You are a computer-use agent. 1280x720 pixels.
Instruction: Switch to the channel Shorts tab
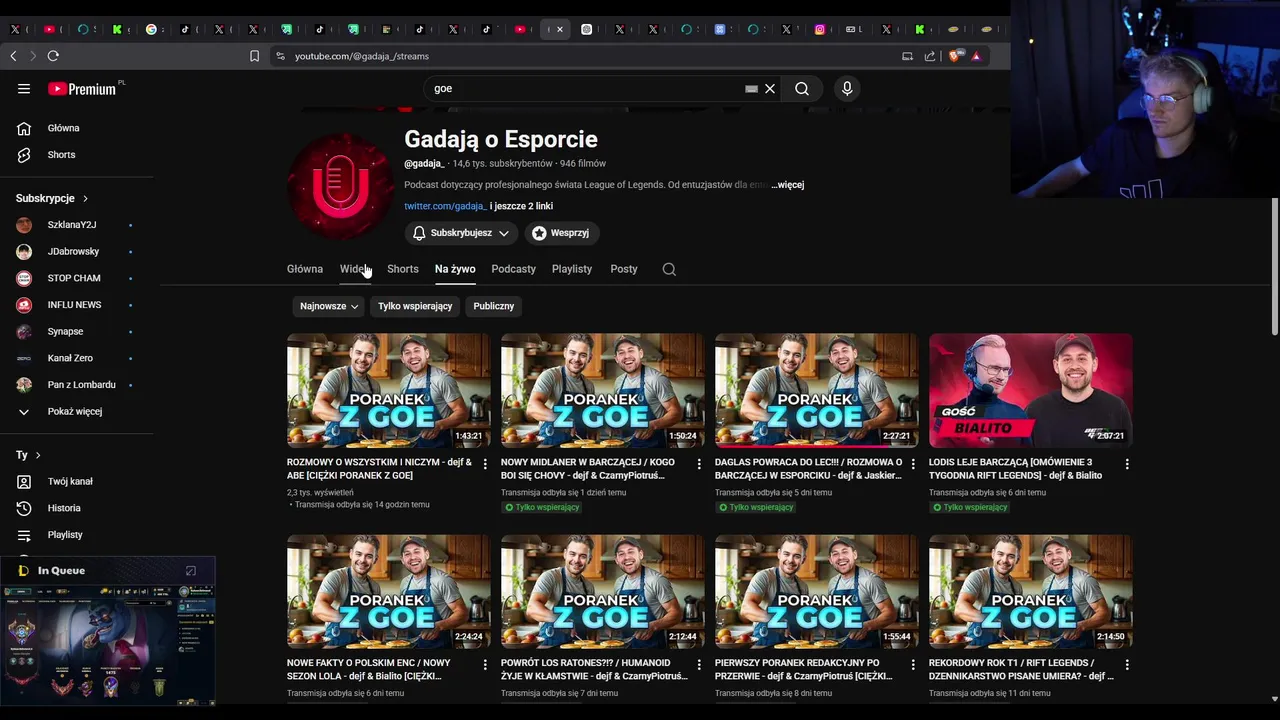pos(403,269)
